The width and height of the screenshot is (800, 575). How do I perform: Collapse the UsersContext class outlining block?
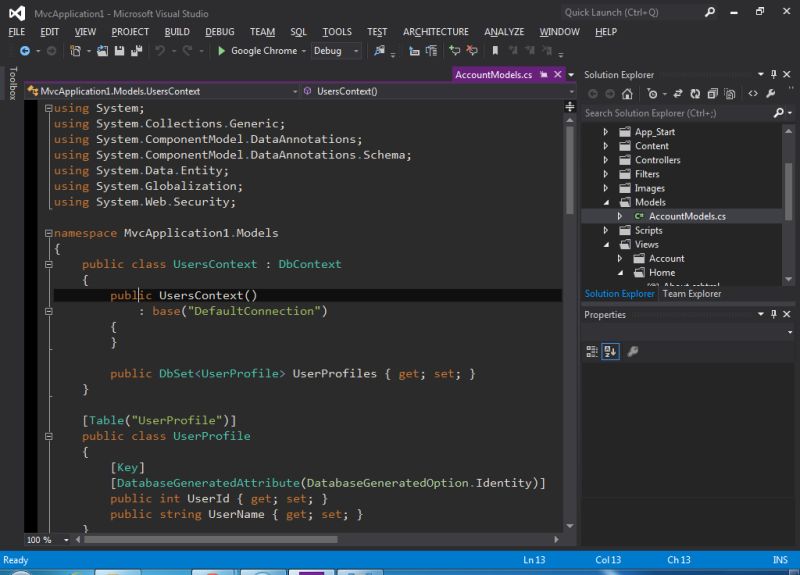point(48,264)
